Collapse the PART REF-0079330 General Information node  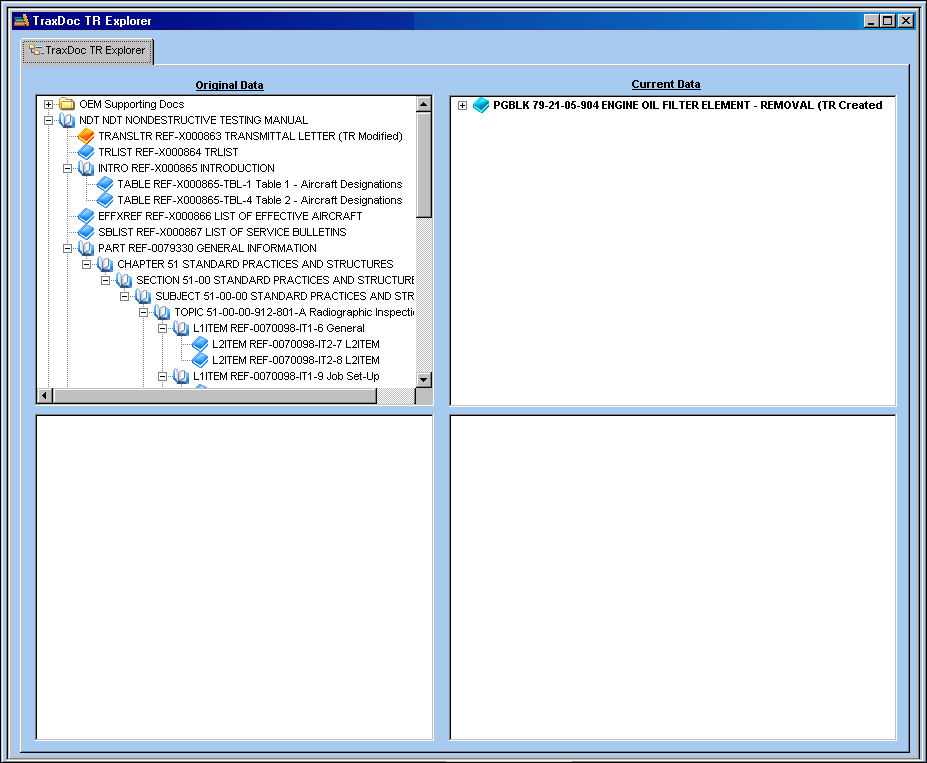click(67, 248)
